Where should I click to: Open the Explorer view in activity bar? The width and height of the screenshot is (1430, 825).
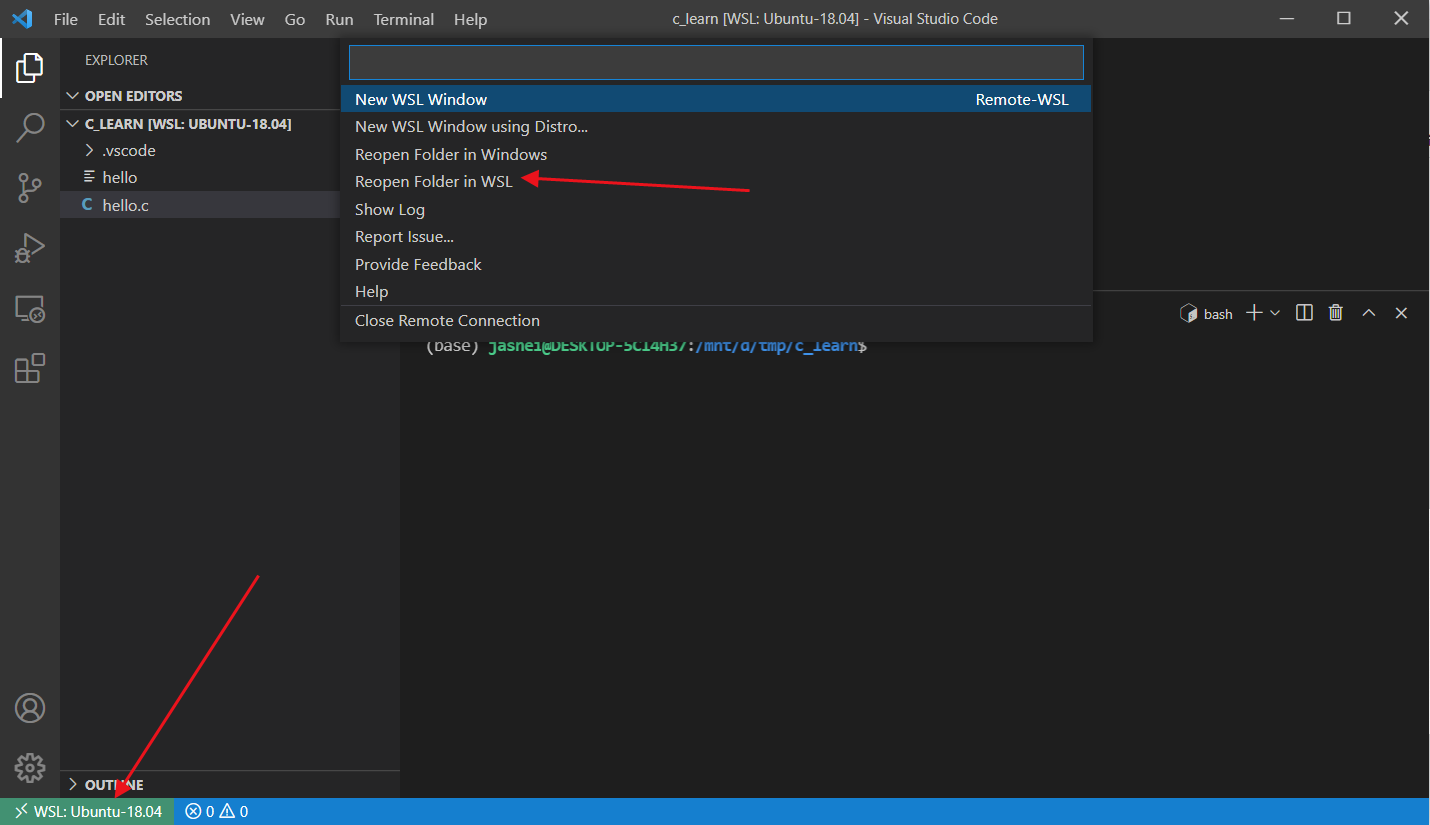pyautogui.click(x=30, y=68)
